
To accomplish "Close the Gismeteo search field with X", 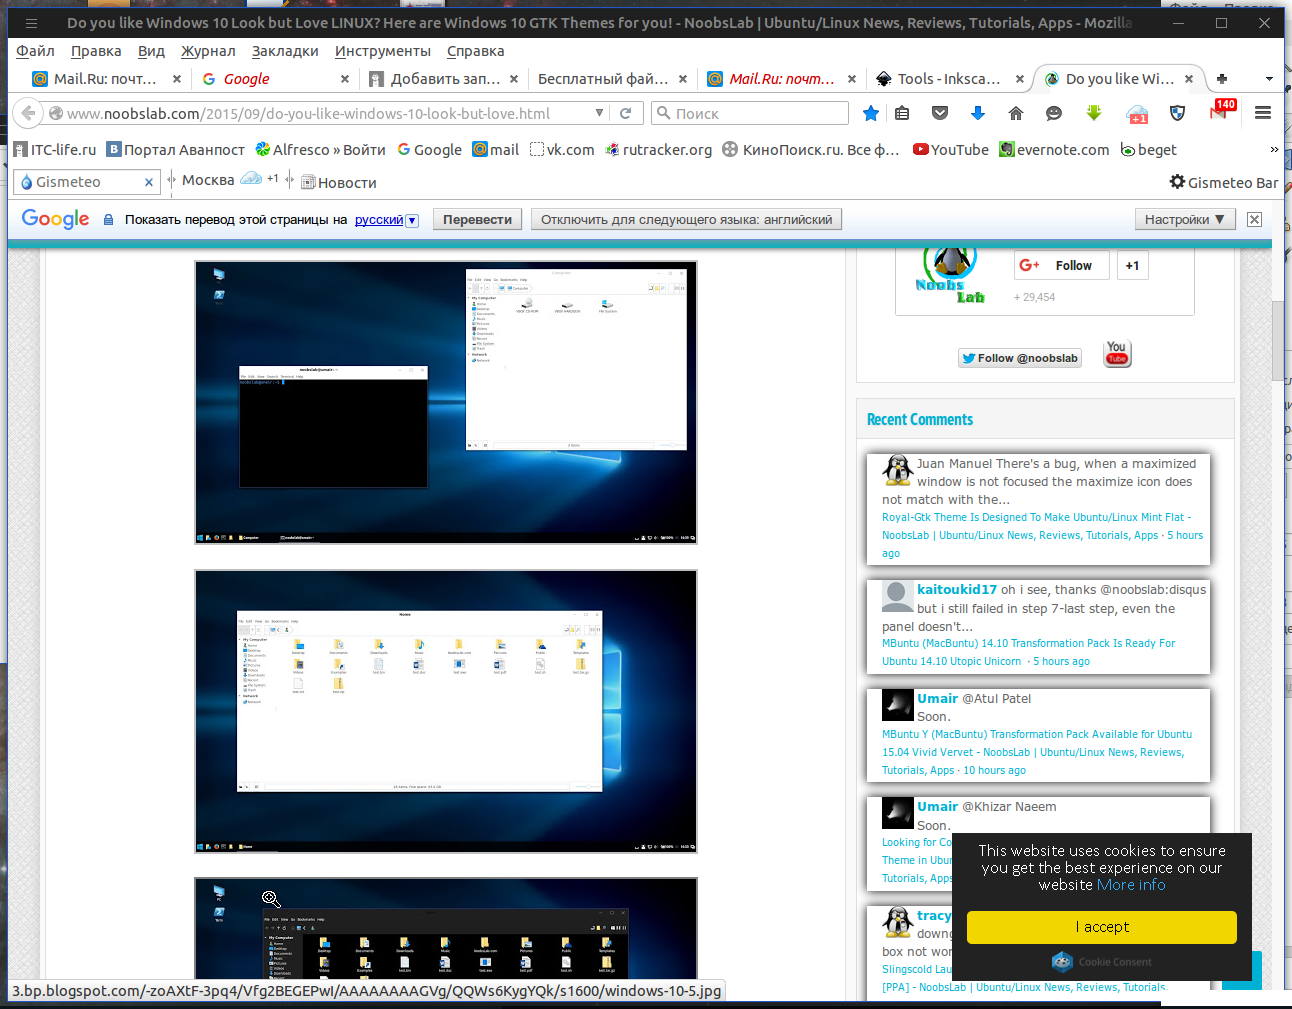I will [x=149, y=182].
